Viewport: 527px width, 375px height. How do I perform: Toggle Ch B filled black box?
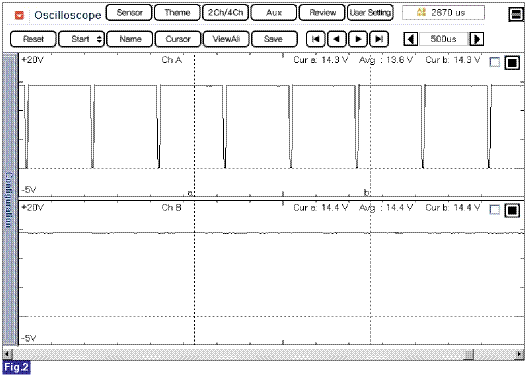[512, 210]
